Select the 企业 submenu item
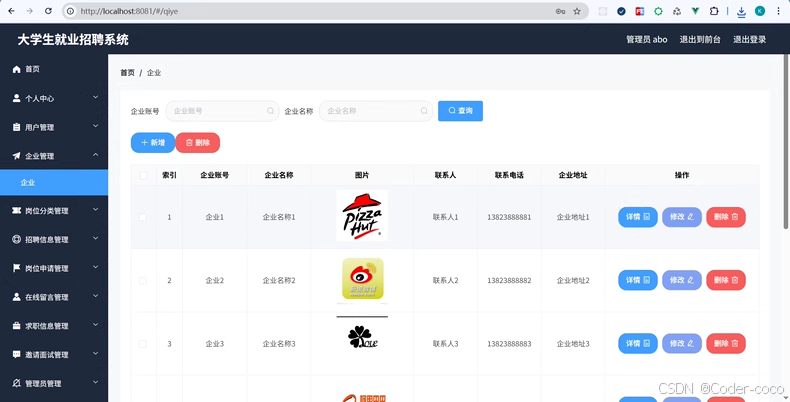Viewport: 790px width, 402px height. [x=54, y=182]
